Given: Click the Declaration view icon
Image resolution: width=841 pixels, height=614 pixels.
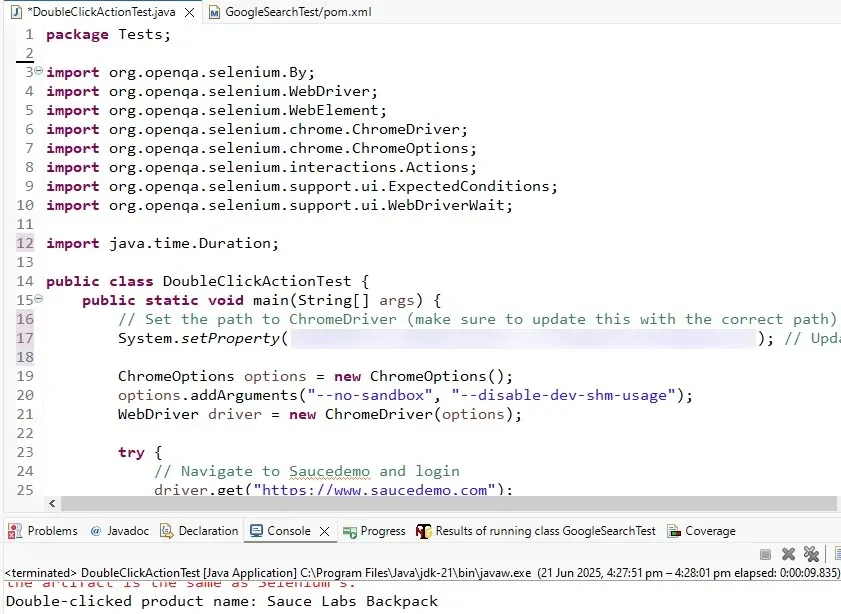Looking at the screenshot, I should [x=167, y=531].
